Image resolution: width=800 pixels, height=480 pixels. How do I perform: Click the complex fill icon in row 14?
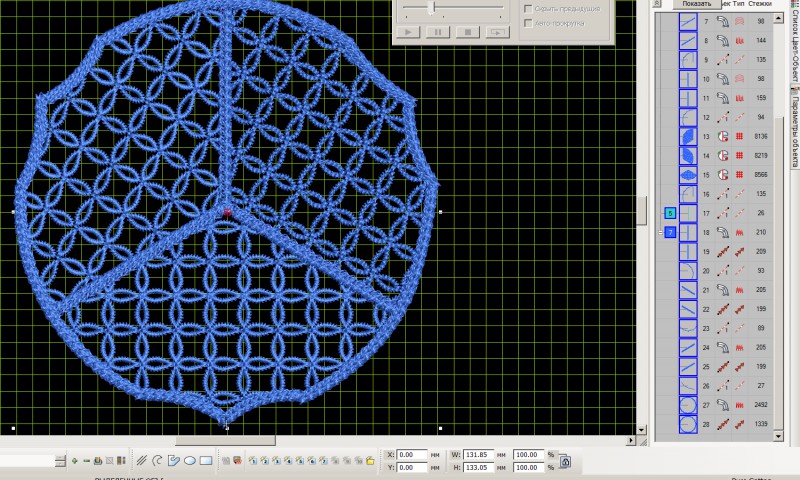pyautogui.click(x=722, y=156)
